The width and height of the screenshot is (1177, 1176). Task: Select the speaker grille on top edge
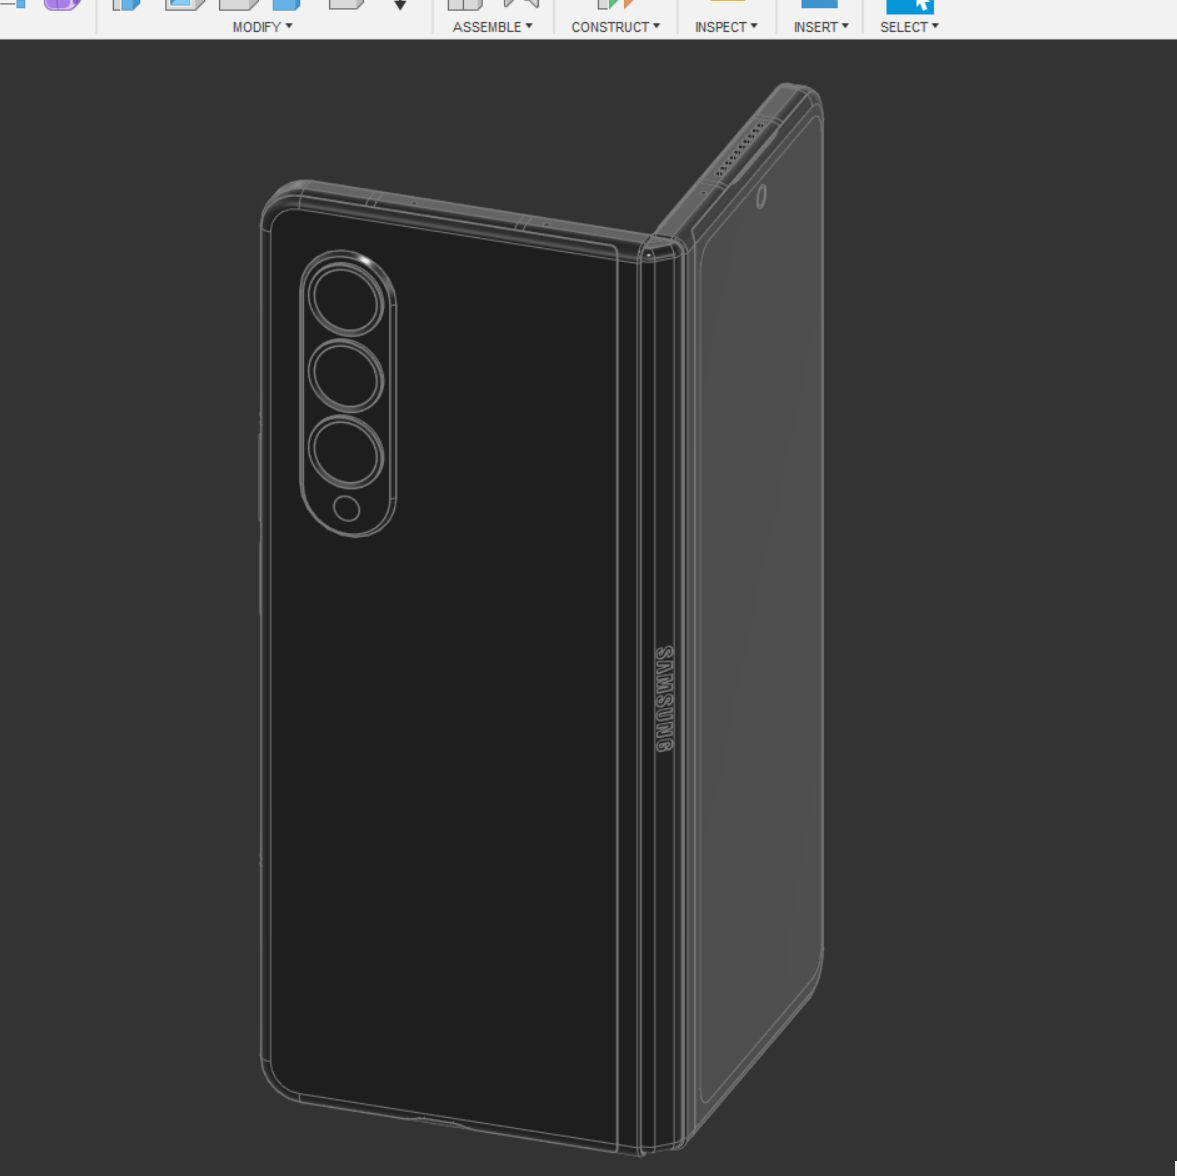tap(739, 149)
